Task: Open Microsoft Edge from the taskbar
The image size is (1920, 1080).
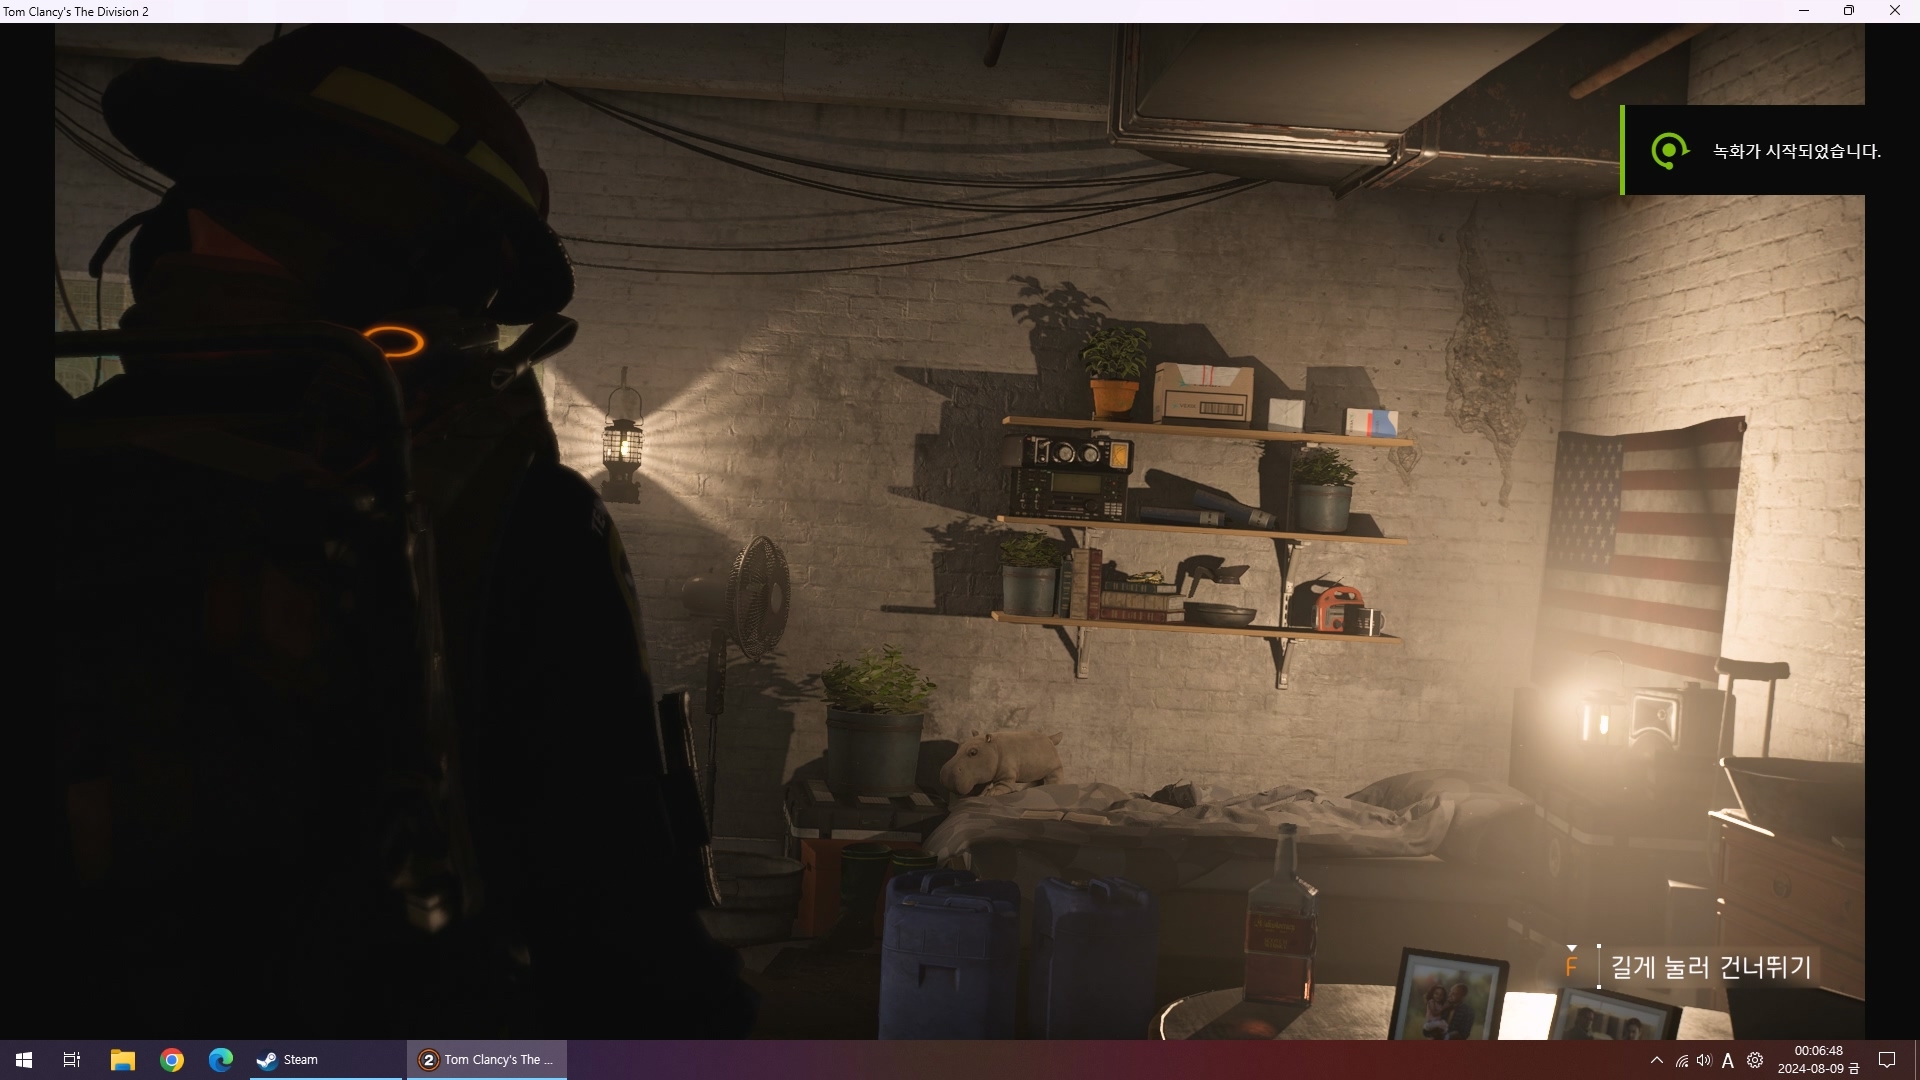Action: (x=221, y=1060)
